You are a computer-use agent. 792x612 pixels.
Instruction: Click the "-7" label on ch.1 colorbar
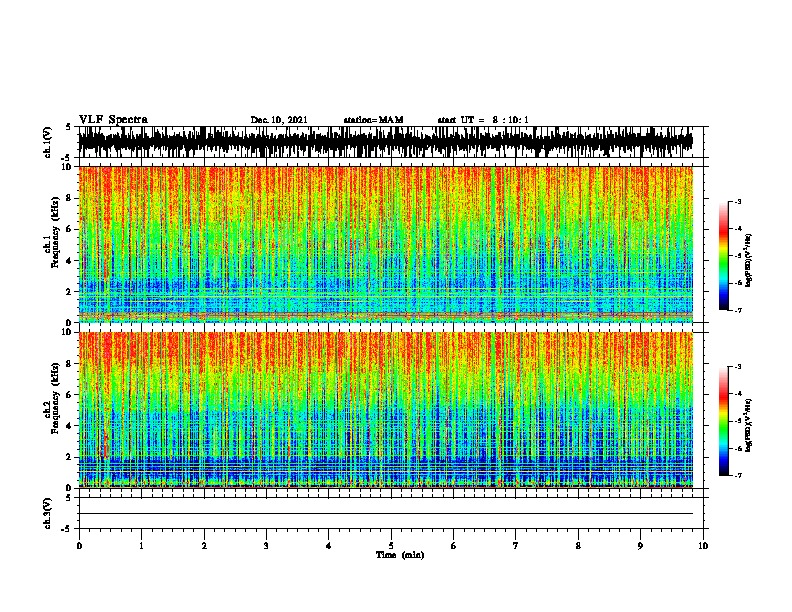(738, 310)
